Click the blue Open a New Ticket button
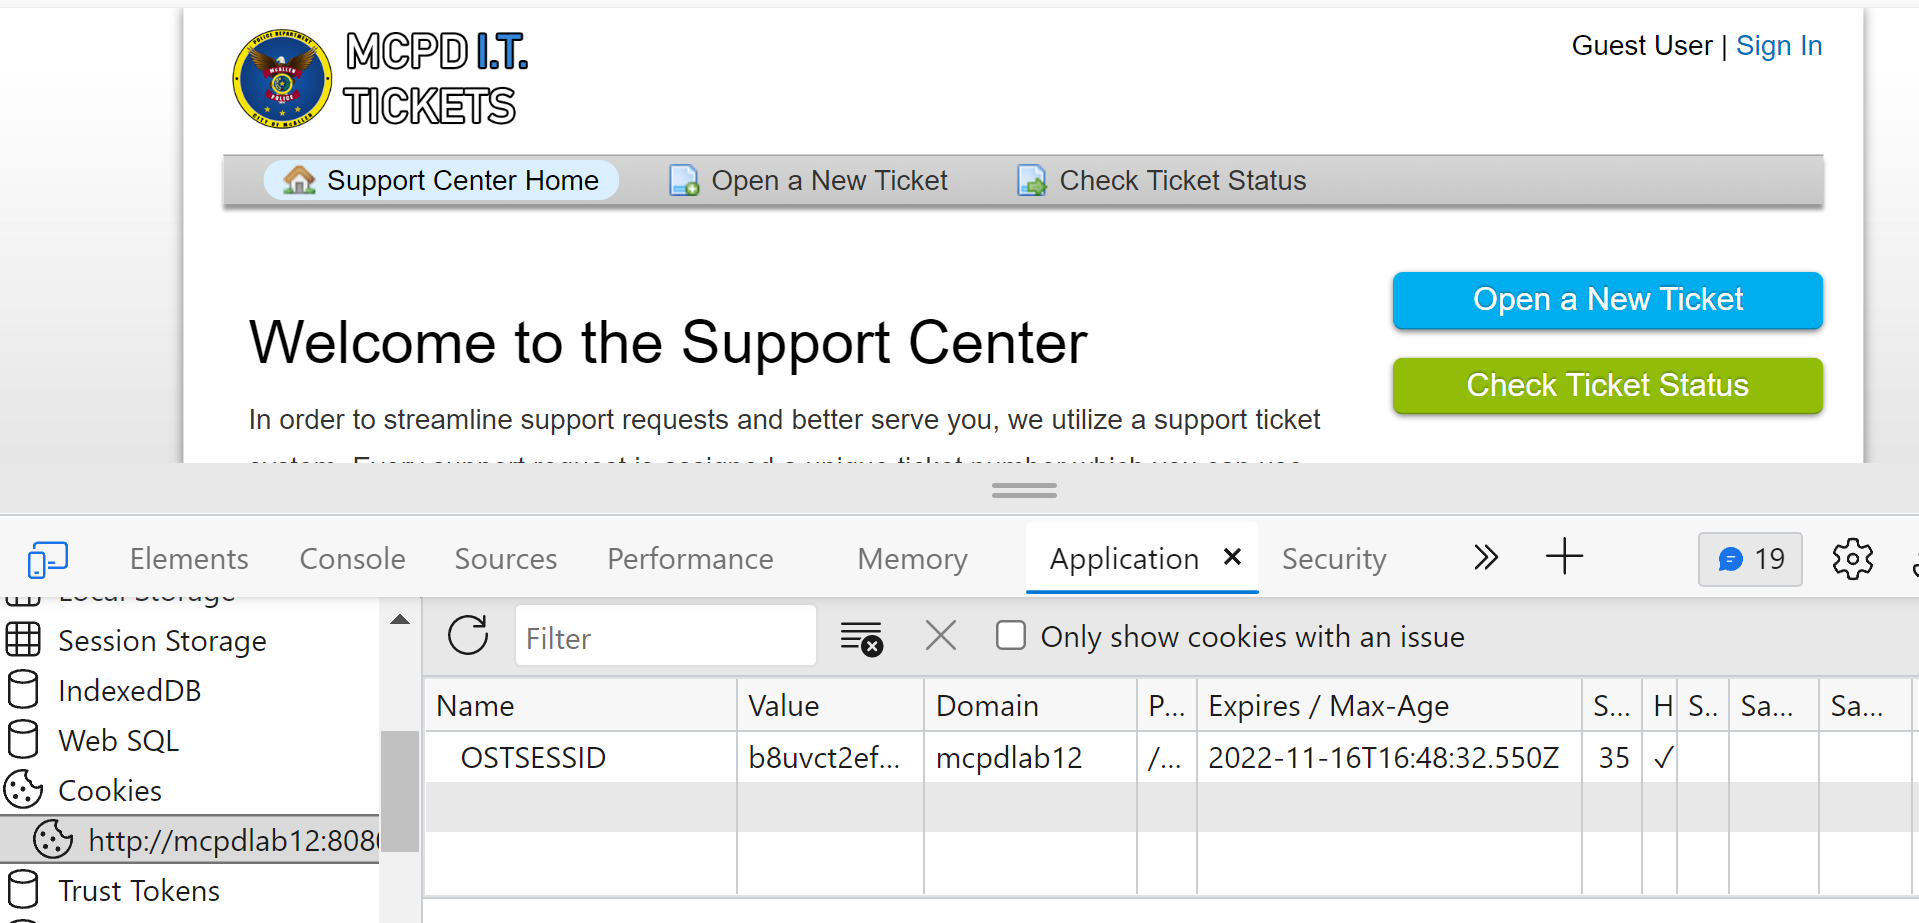 click(x=1607, y=300)
